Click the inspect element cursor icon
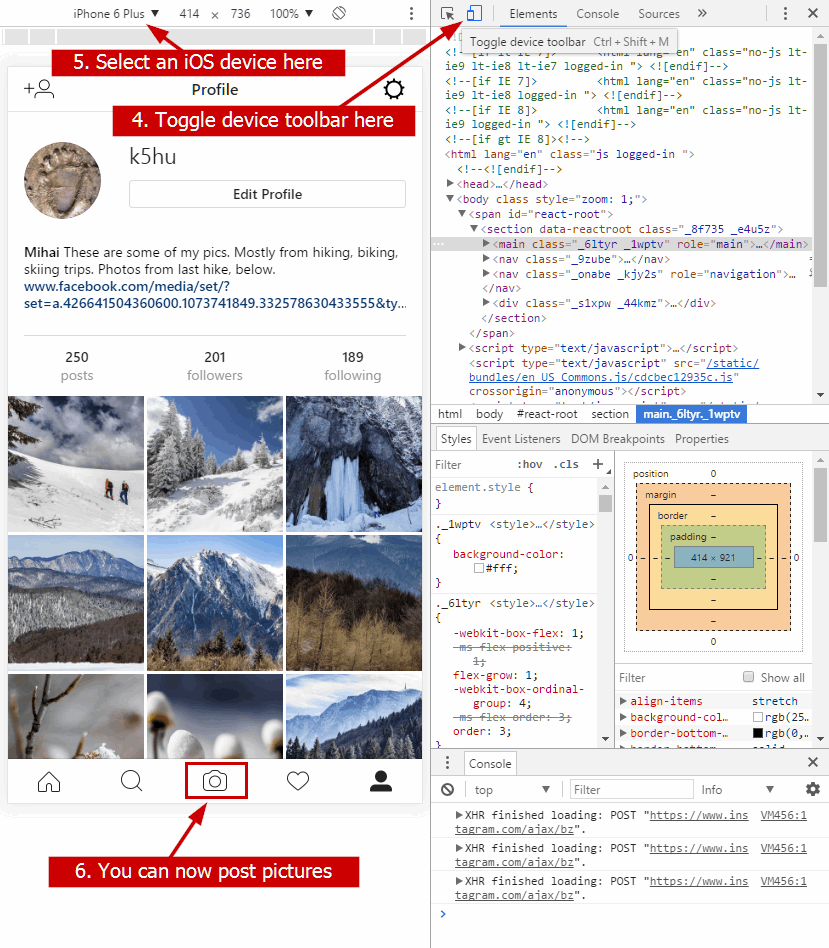 [x=447, y=13]
